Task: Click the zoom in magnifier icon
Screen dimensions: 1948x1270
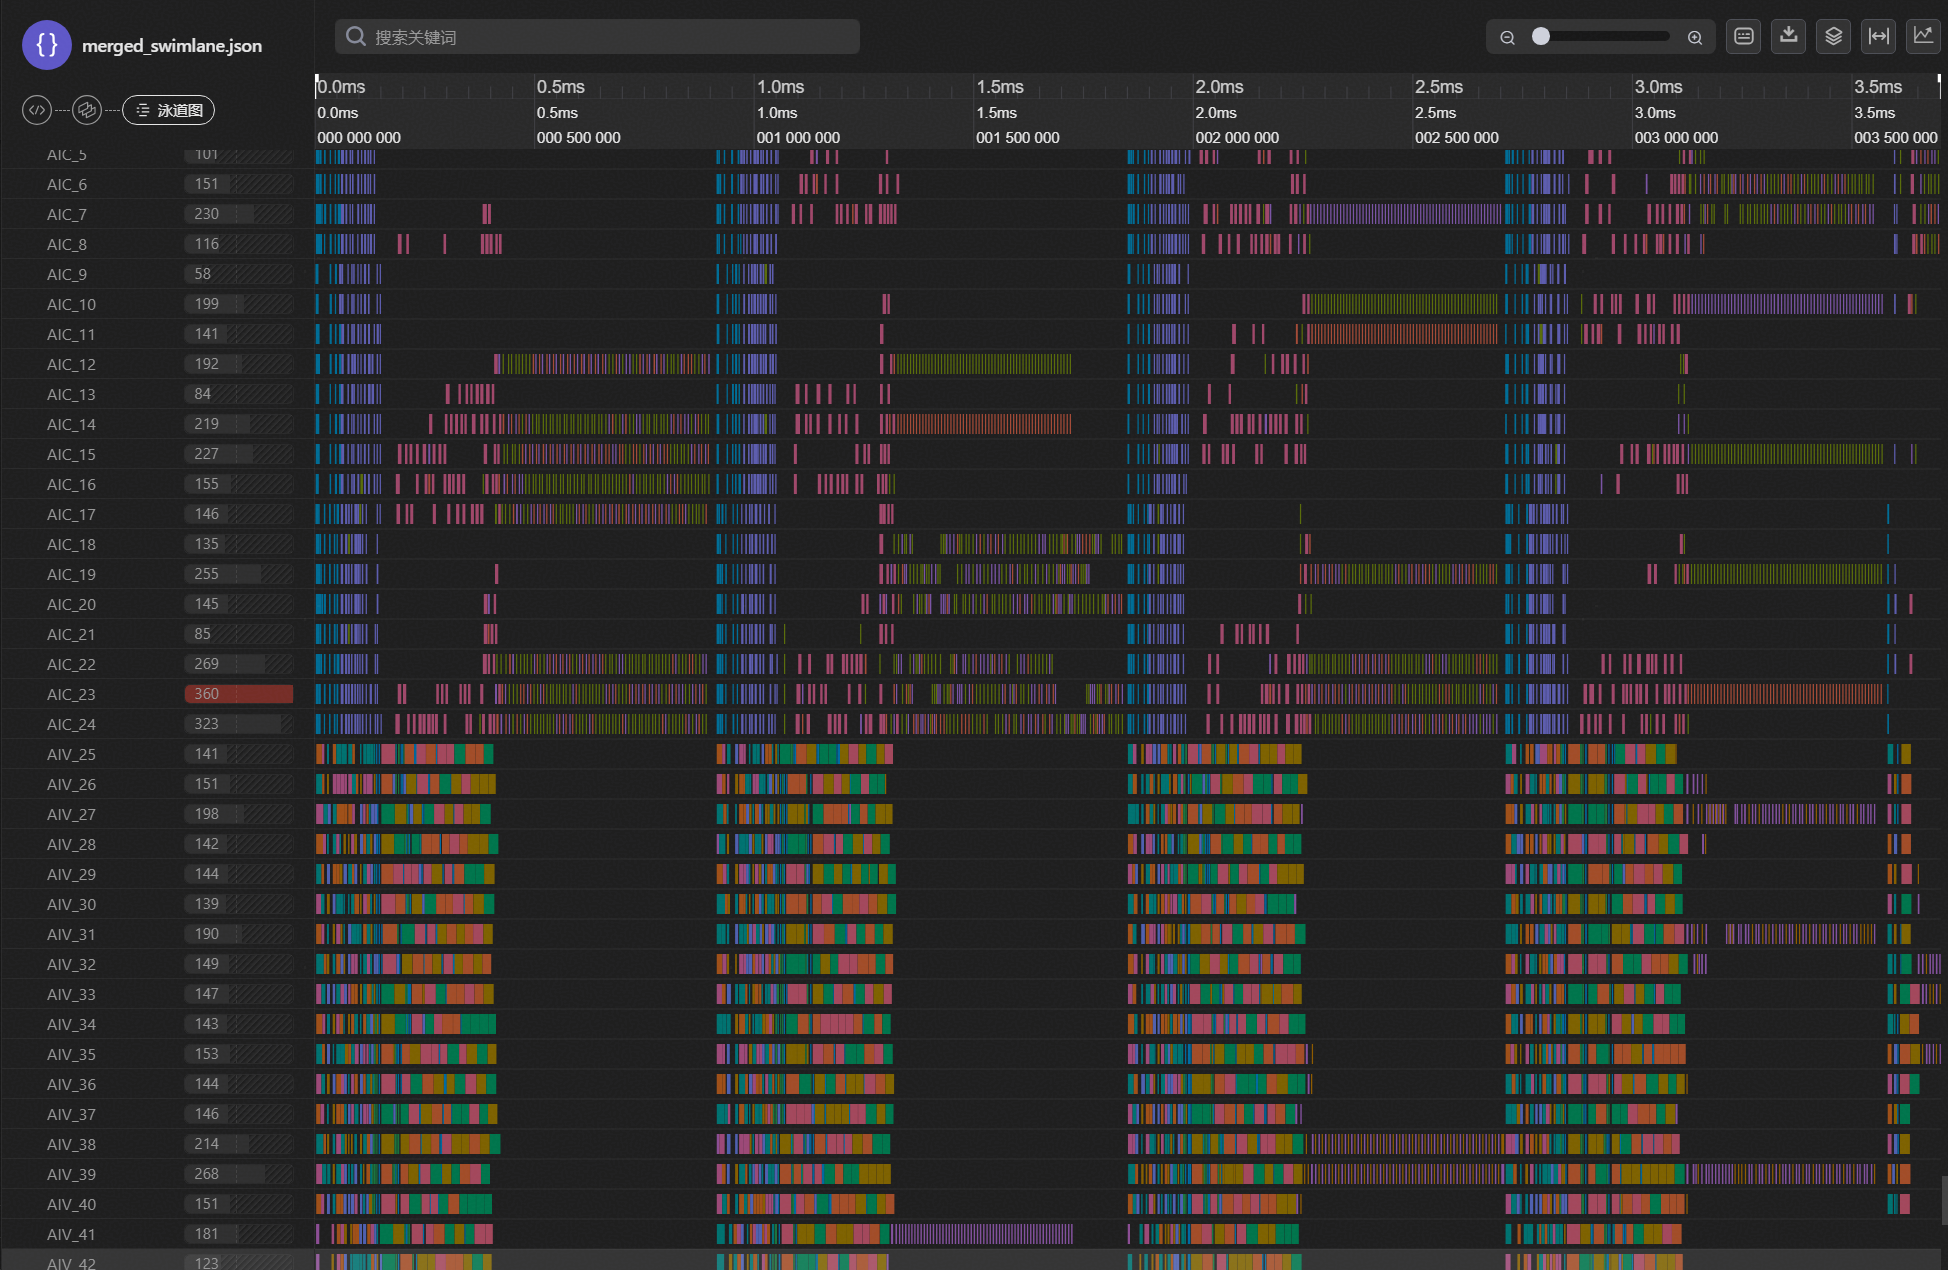Action: point(1695,38)
